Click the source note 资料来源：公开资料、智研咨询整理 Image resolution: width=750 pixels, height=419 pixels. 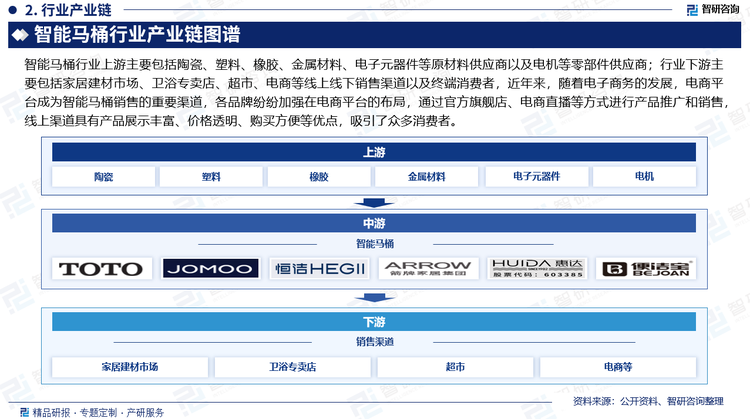coord(648,401)
